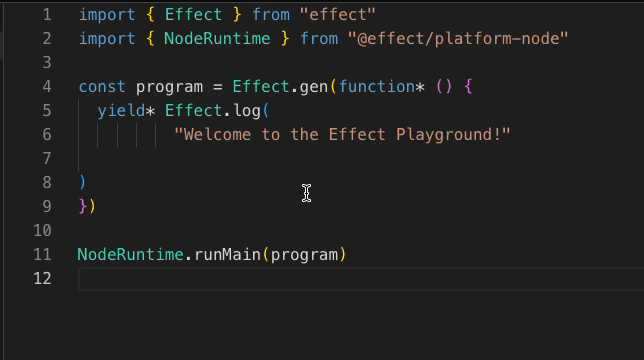The image size is (644, 360).
Task: Click line number 11 in the gutter
Action: (42, 255)
